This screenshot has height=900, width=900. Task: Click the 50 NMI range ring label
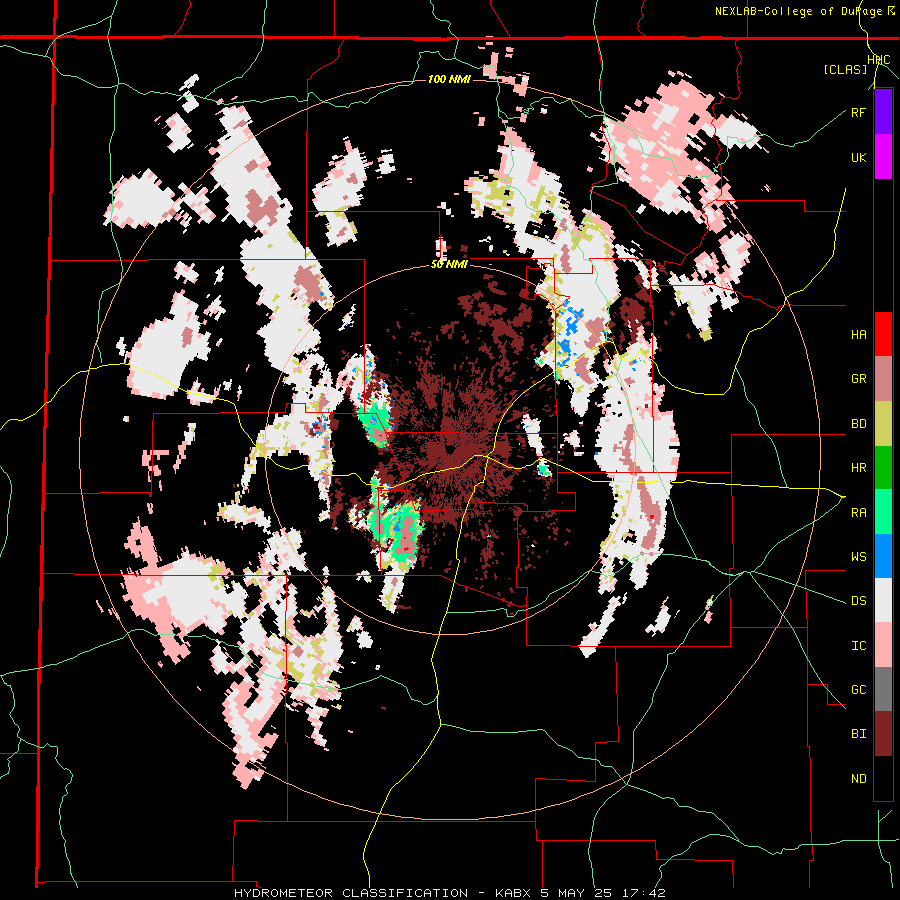click(x=449, y=265)
